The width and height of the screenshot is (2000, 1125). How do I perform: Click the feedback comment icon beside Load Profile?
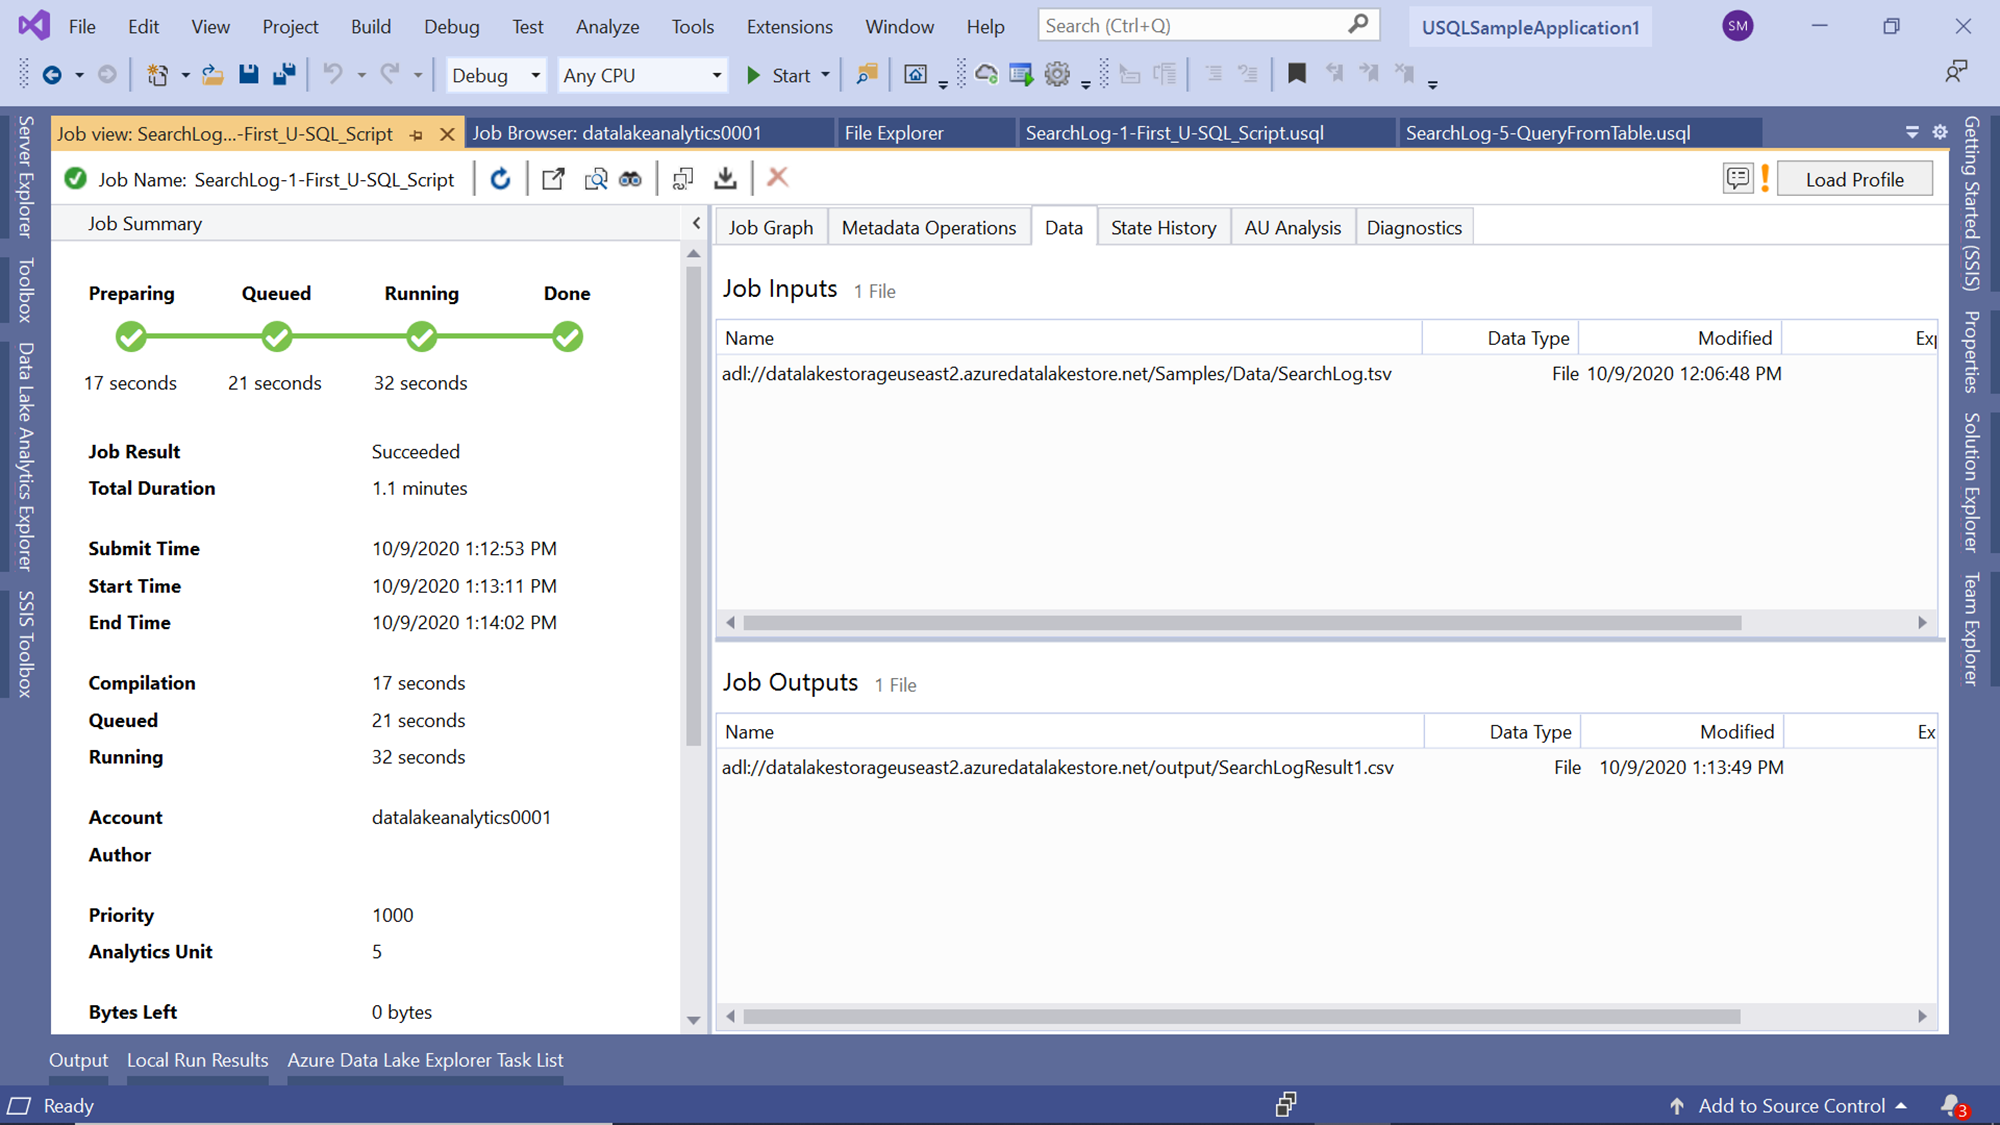(x=1738, y=179)
